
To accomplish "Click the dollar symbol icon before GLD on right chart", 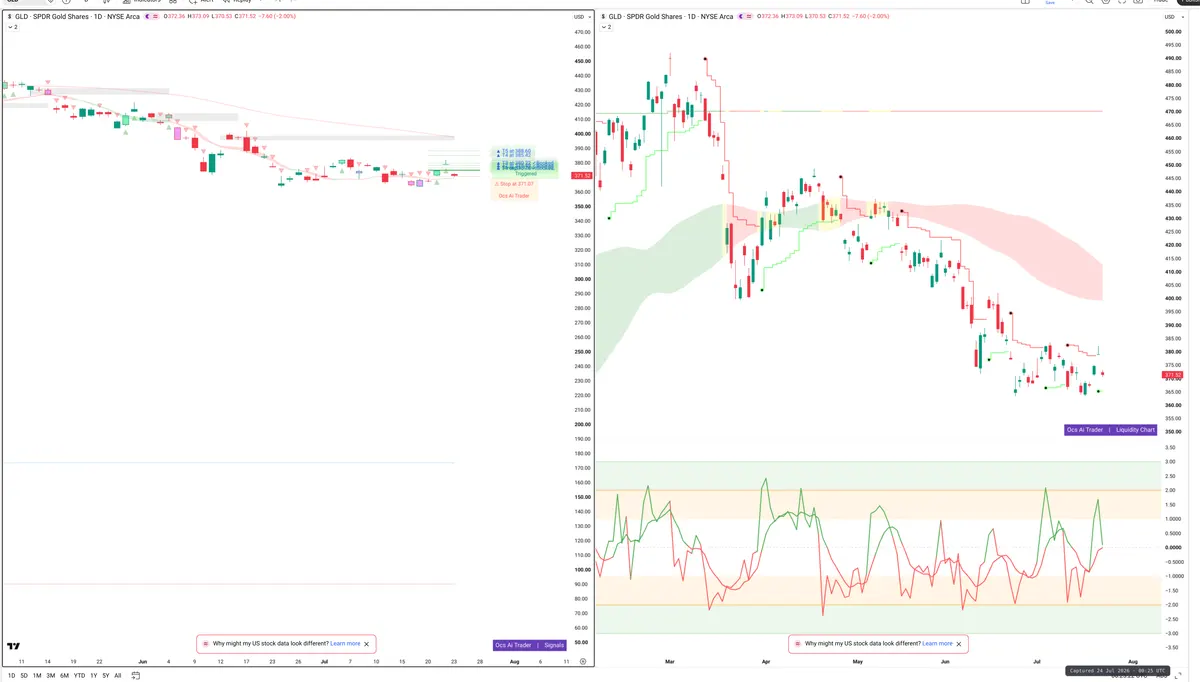I will click(x=603, y=17).
